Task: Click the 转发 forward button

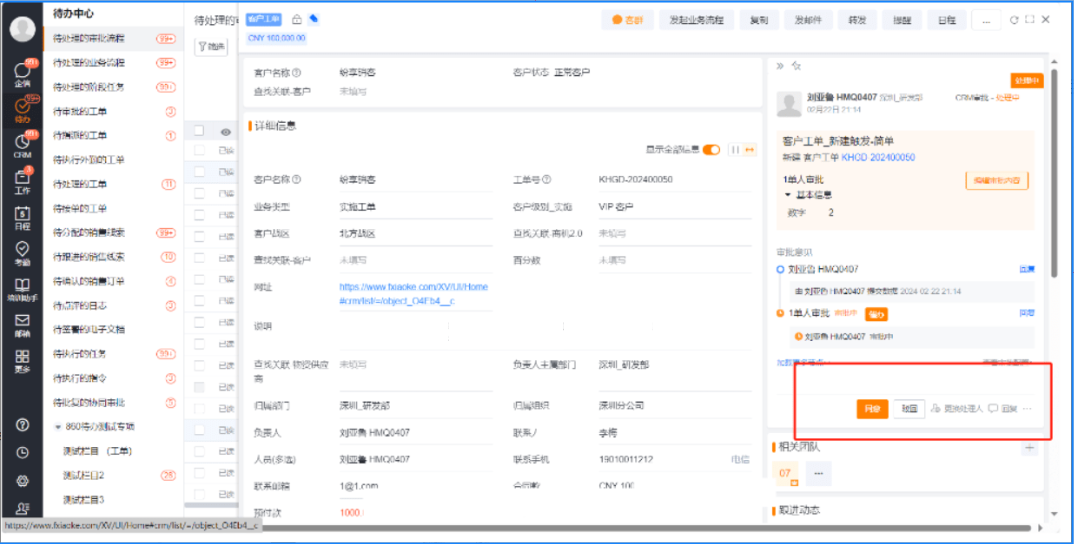Action: [x=858, y=21]
